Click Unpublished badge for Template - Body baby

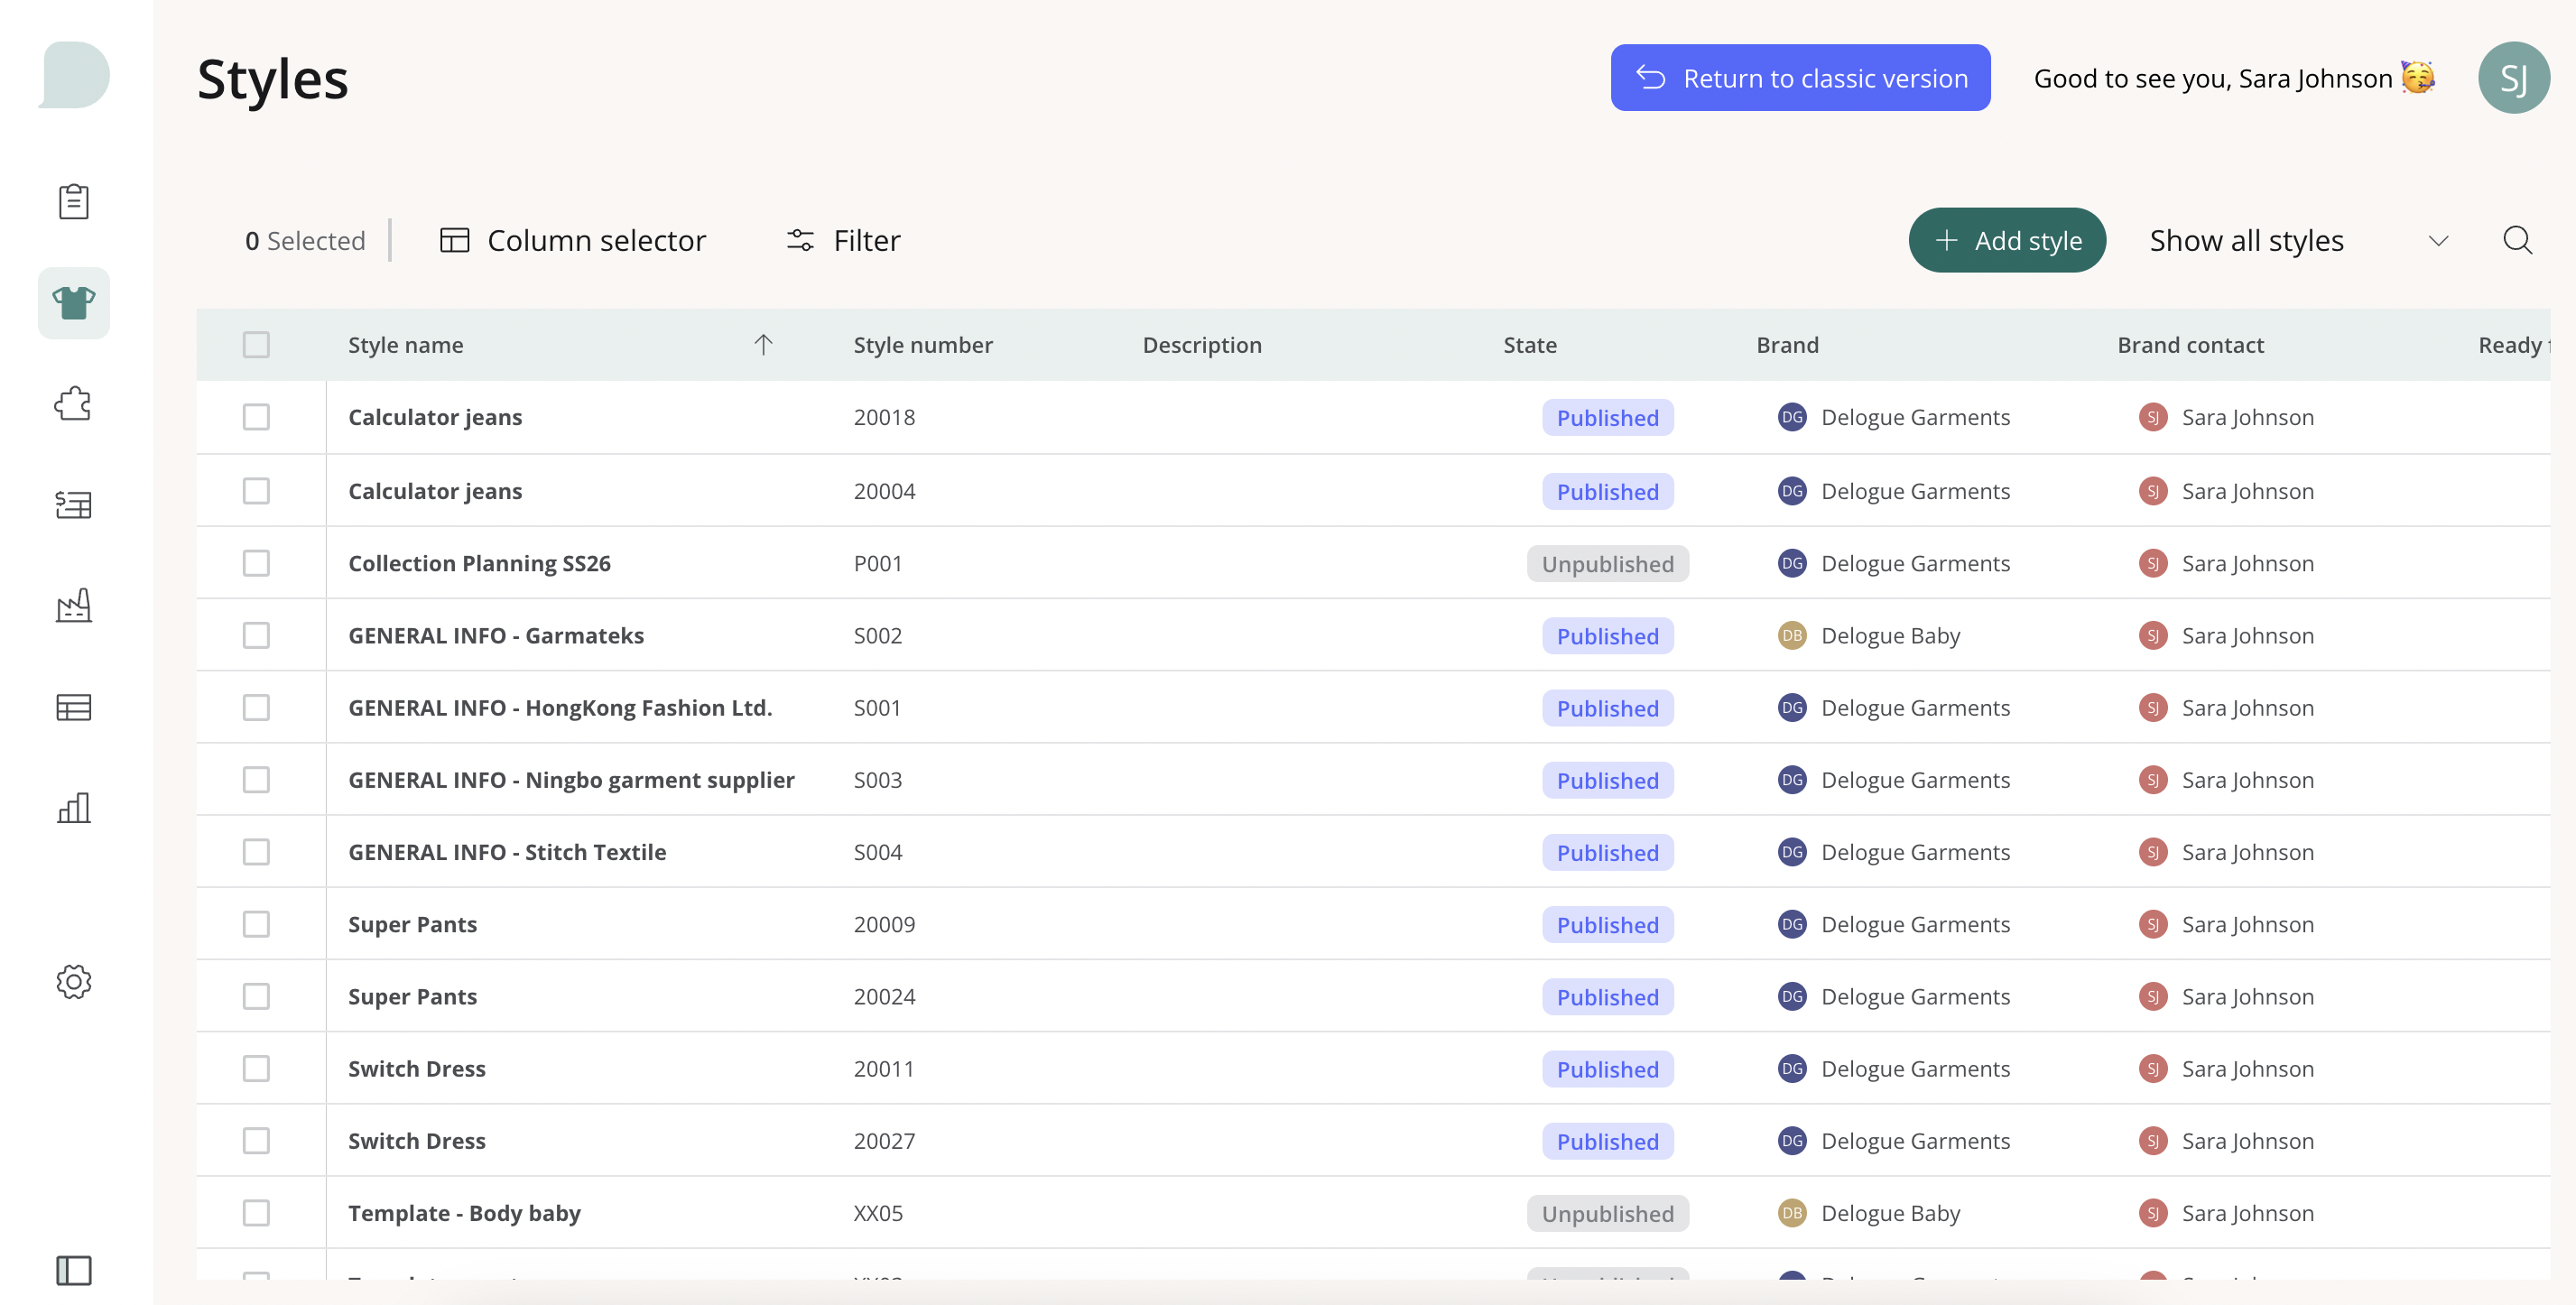tap(1607, 1213)
